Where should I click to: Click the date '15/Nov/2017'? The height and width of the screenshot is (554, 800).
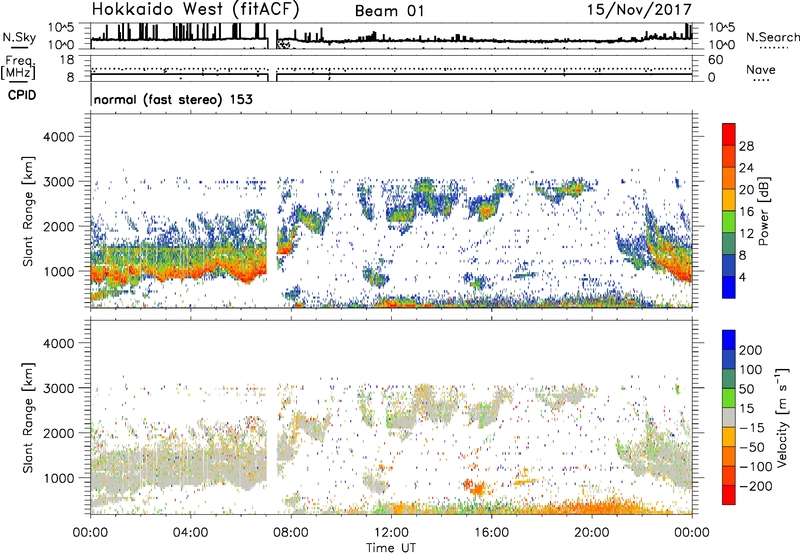(639, 9)
